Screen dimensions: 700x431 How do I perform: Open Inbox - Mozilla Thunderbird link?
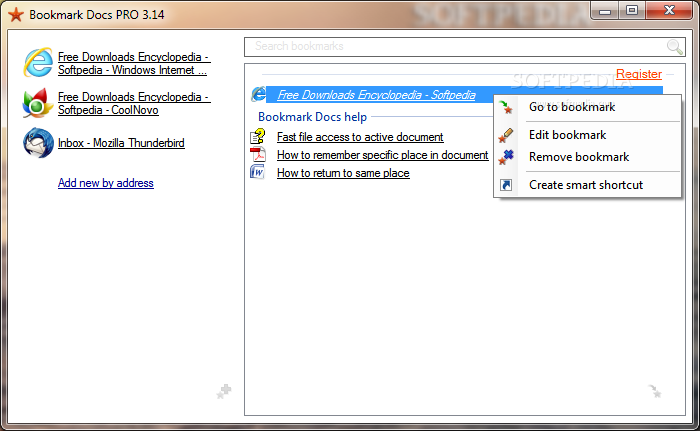point(121,143)
